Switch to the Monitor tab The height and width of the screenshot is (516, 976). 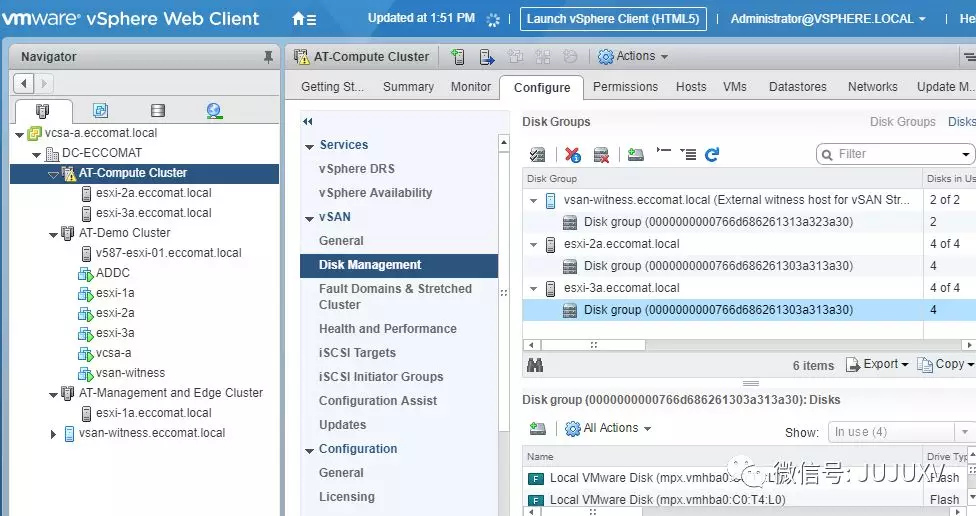click(471, 87)
